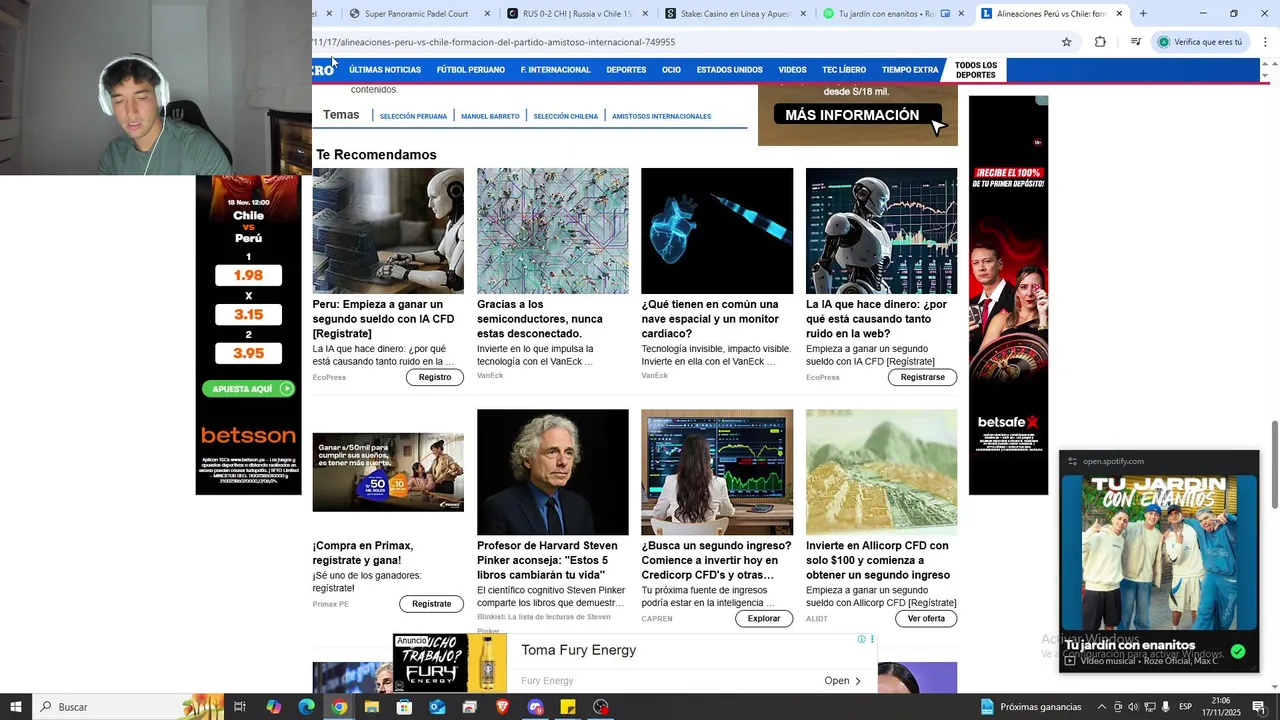
Task: Open Chrome media control icon
Action: point(1136,42)
